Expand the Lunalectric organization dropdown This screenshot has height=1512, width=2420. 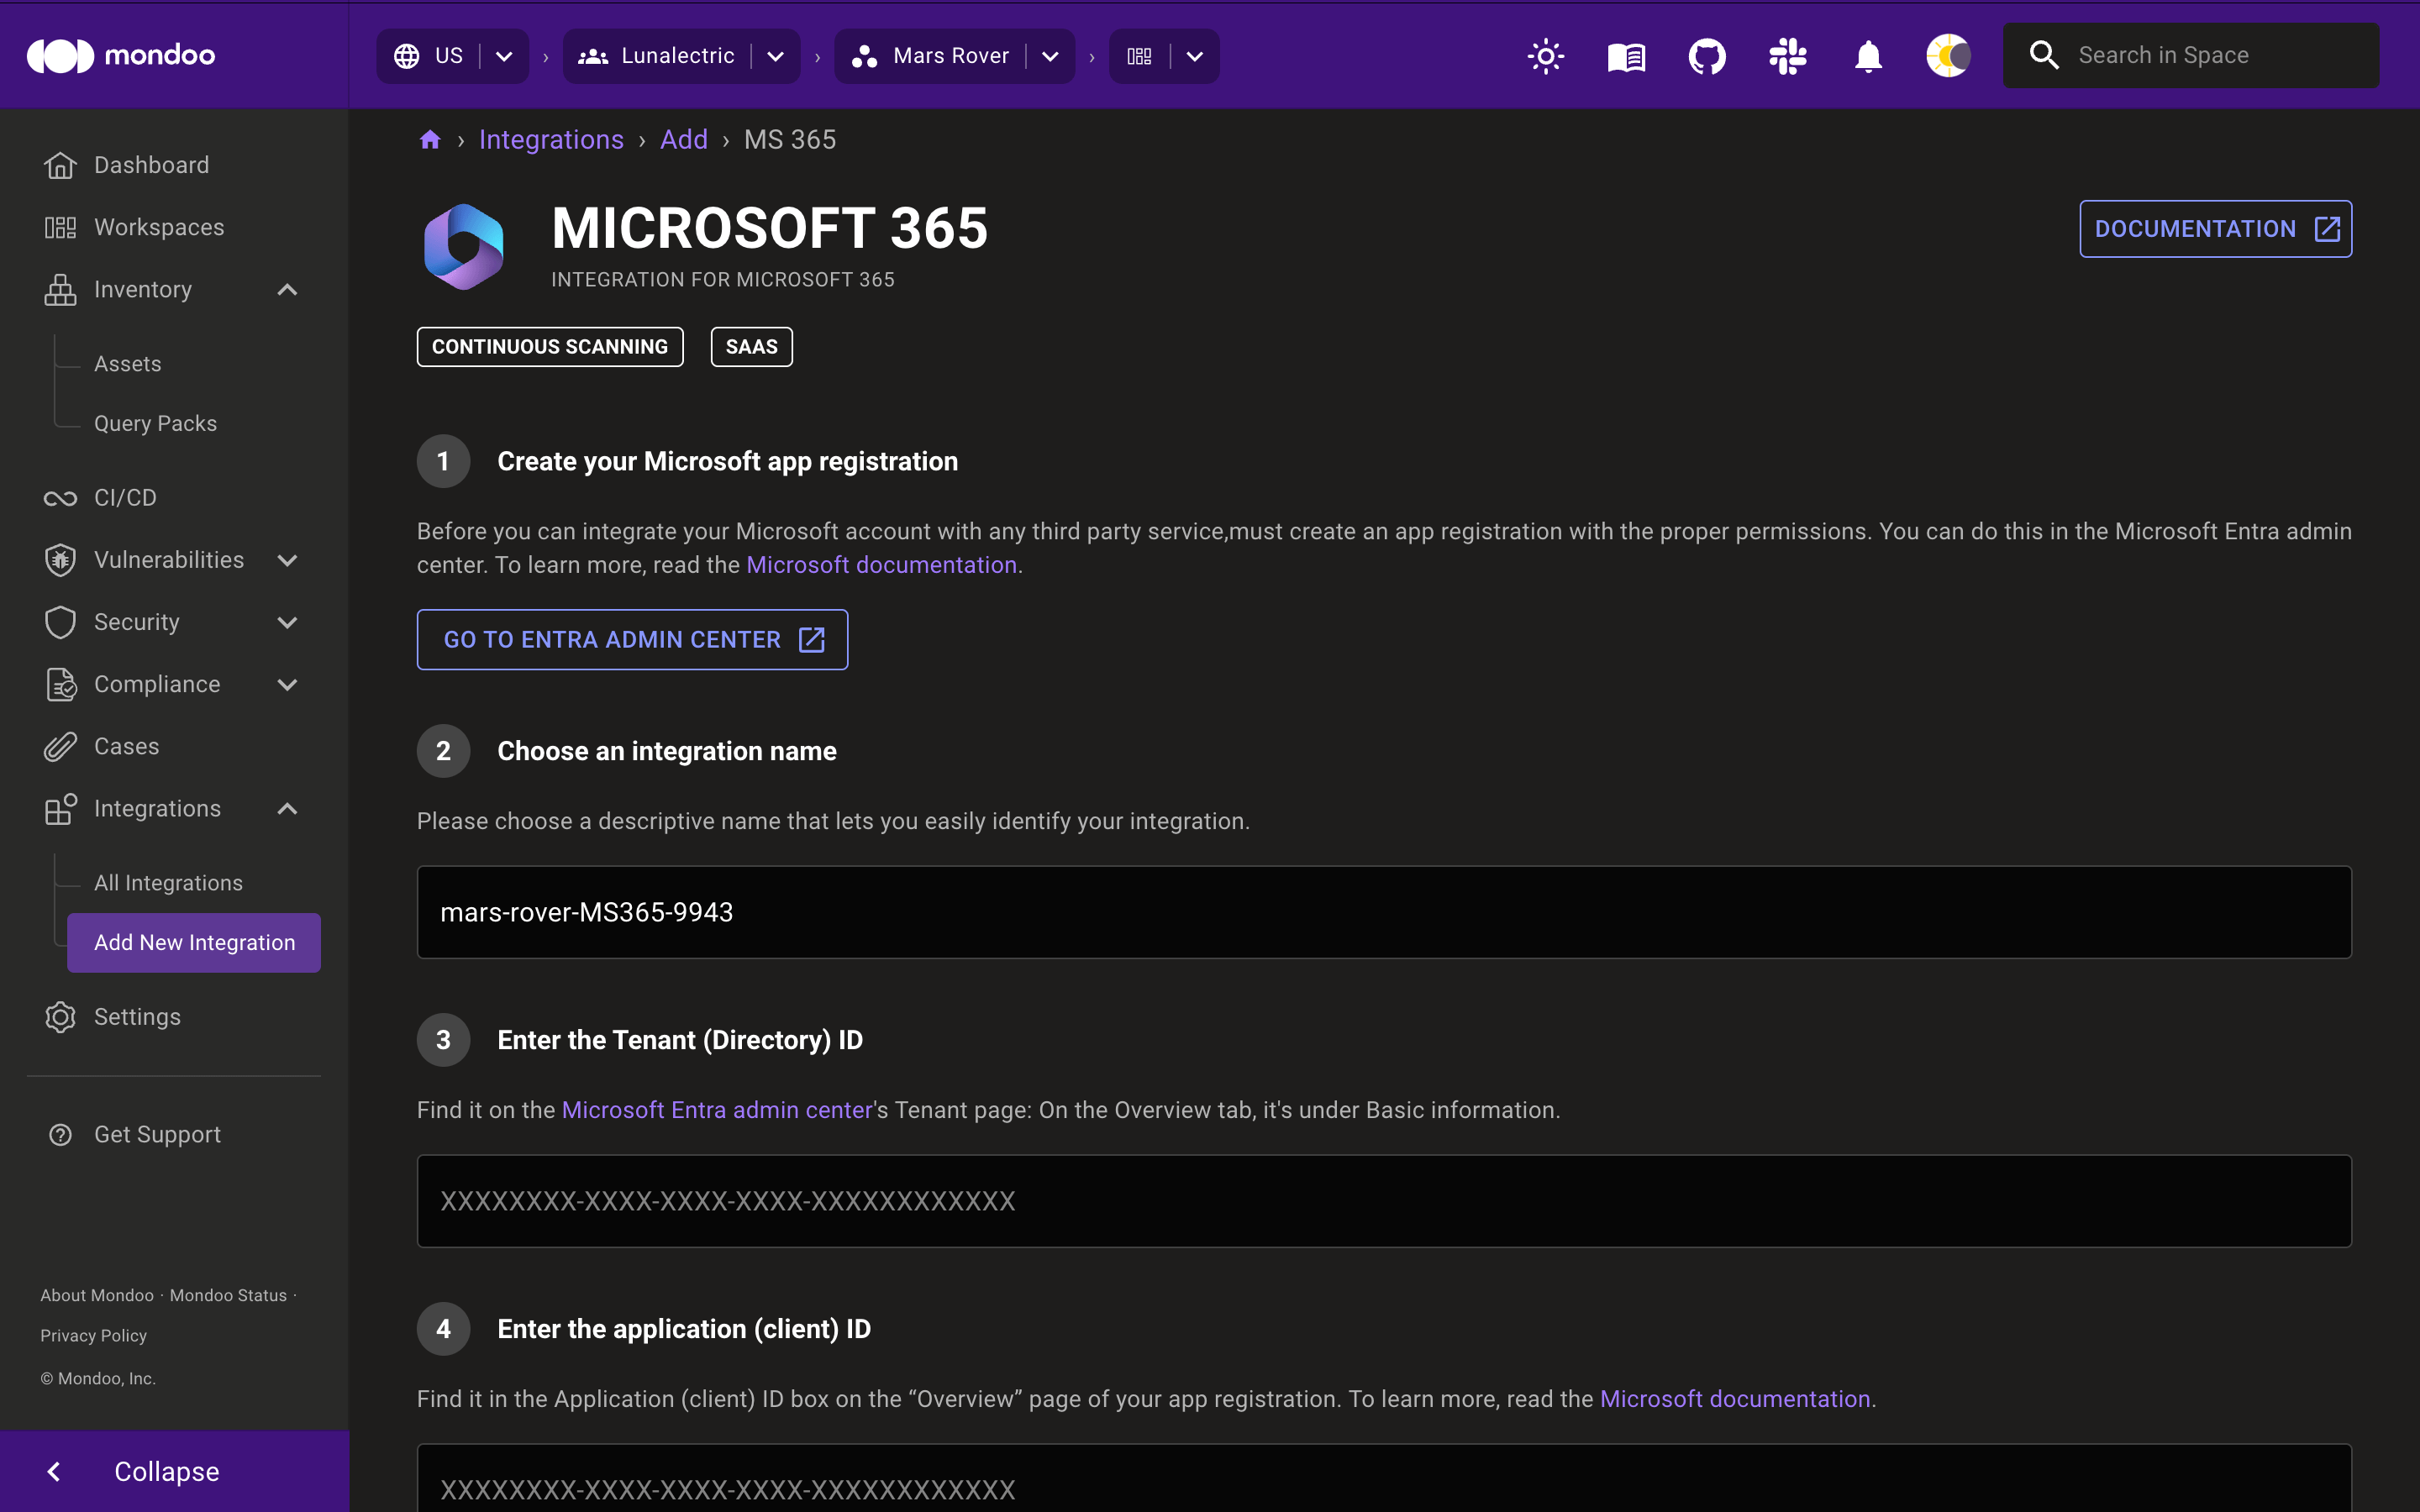[779, 54]
